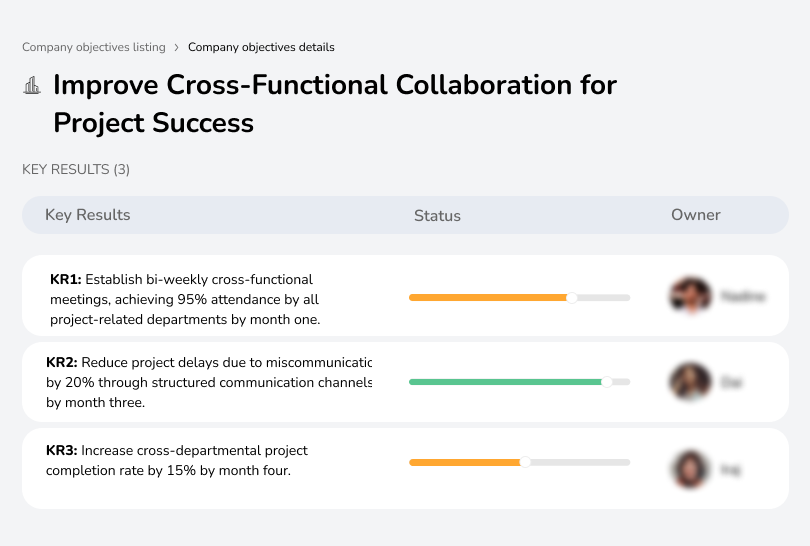Click the breadcrumb chevron separator arrow

tap(177, 47)
